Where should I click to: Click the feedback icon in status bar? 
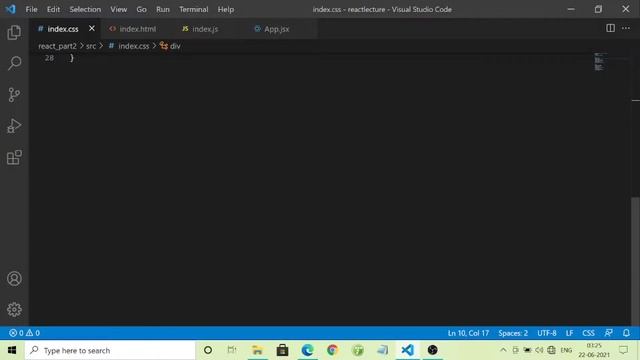pos(609,333)
